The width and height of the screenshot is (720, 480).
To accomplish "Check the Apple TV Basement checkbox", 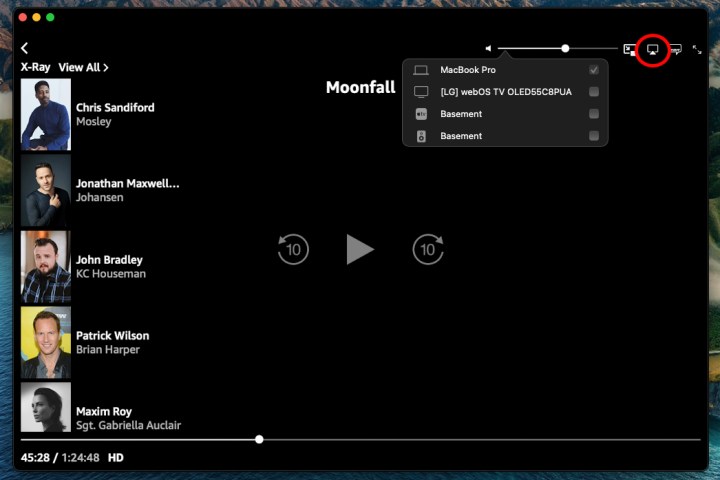I will (594, 113).
